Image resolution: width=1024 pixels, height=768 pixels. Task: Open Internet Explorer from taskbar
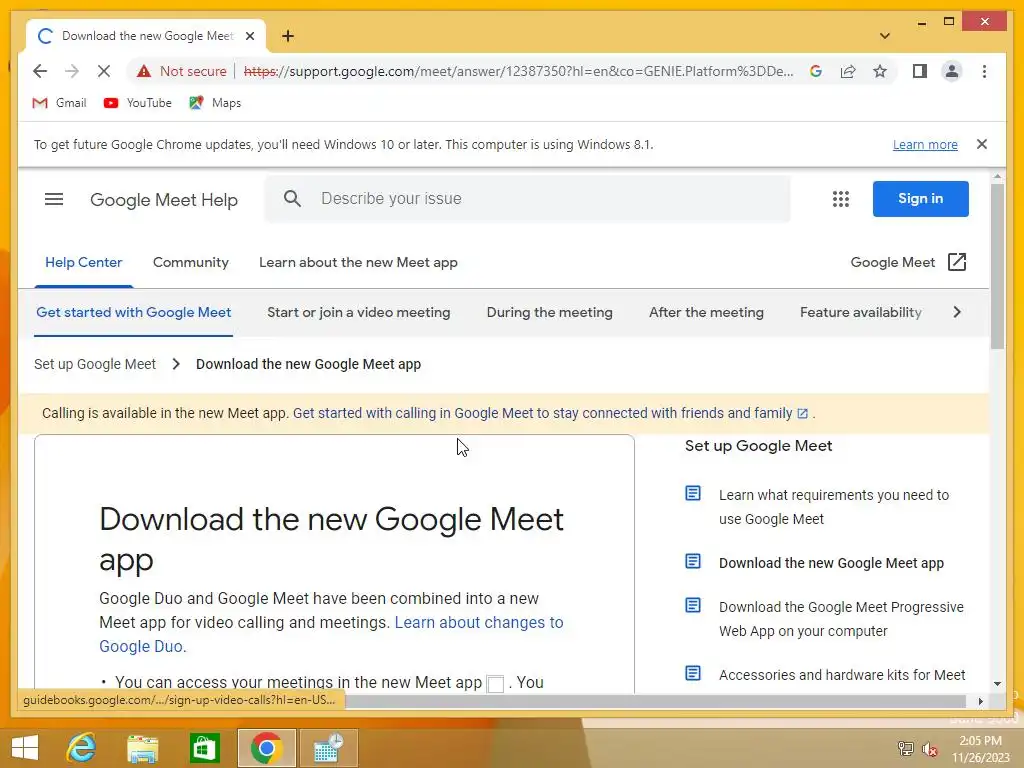(x=81, y=748)
